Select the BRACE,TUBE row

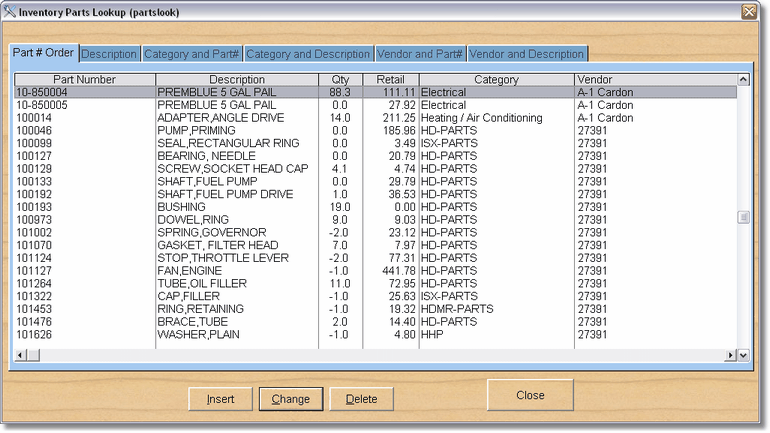(x=376, y=322)
